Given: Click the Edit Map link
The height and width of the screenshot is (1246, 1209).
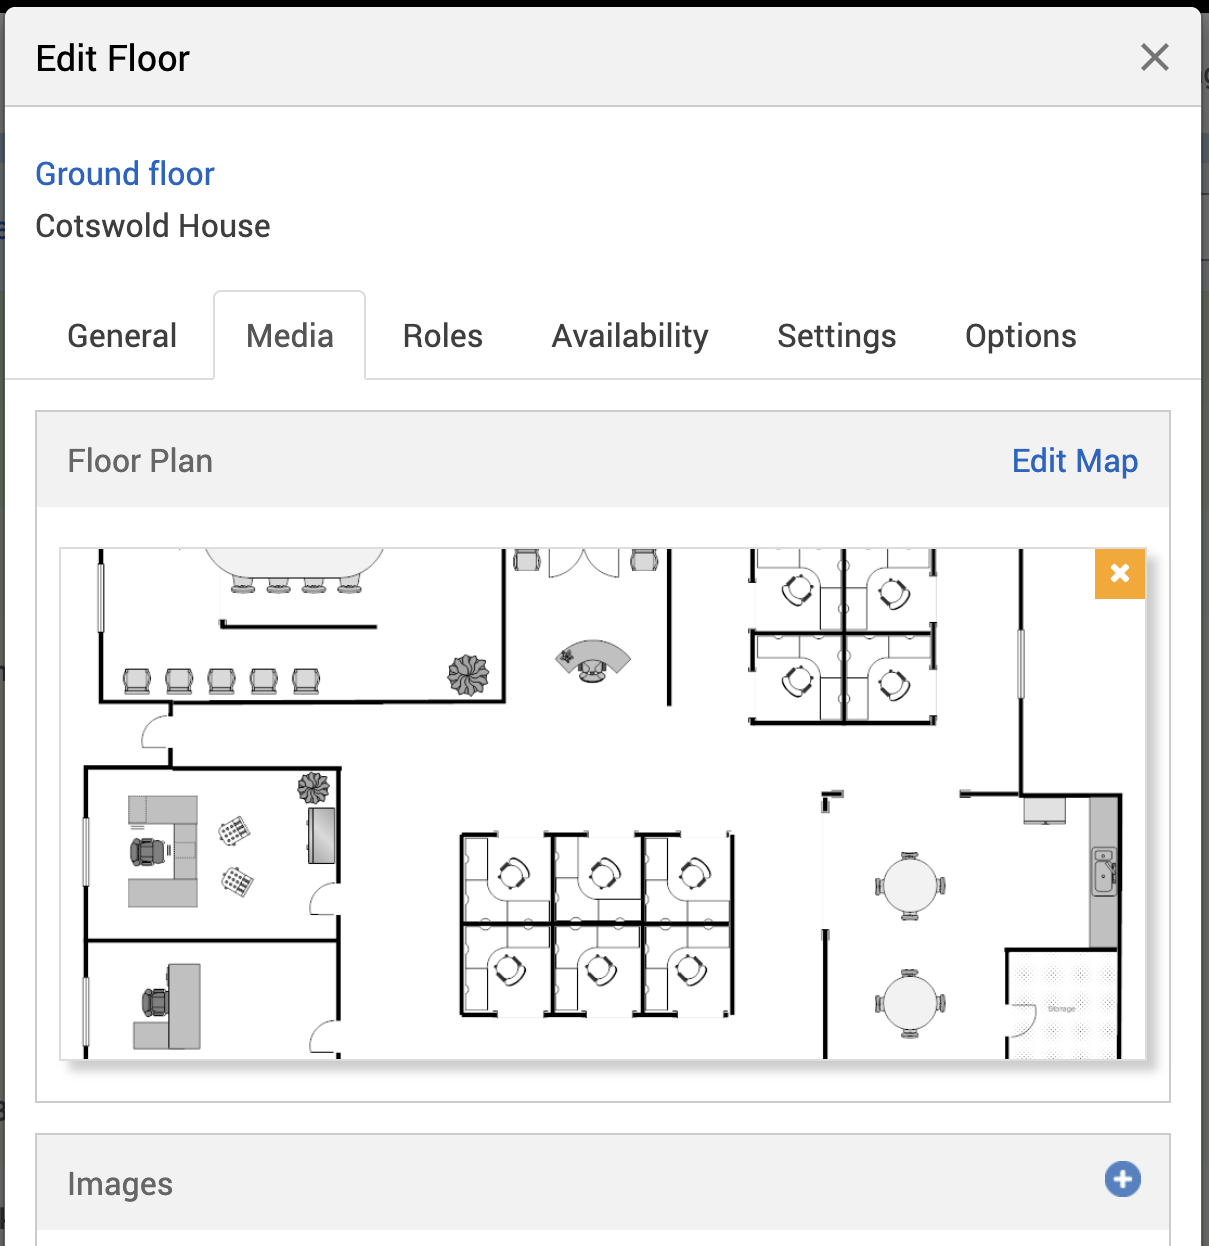Looking at the screenshot, I should click(1075, 461).
